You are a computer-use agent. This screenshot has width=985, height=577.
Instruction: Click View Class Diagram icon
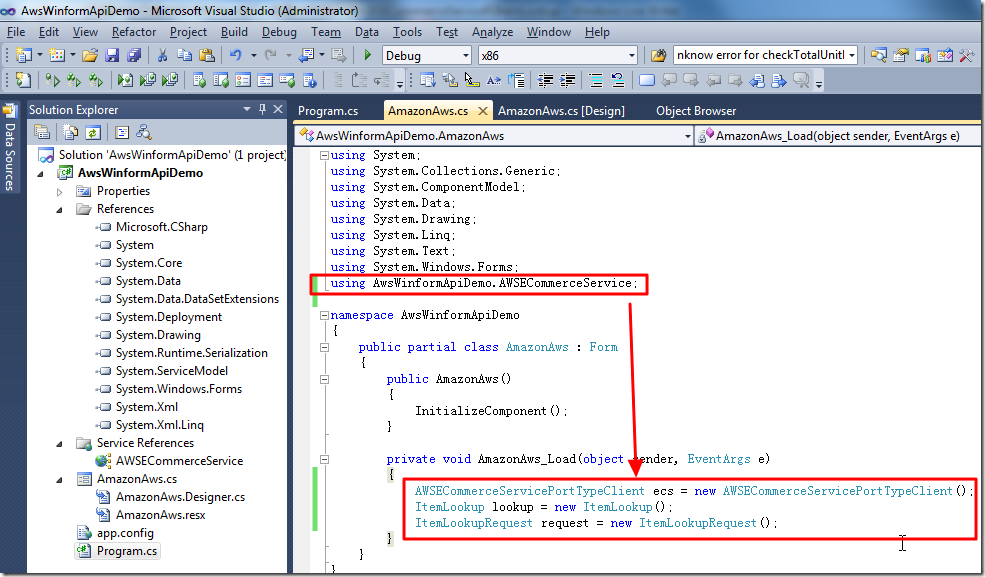[144, 132]
